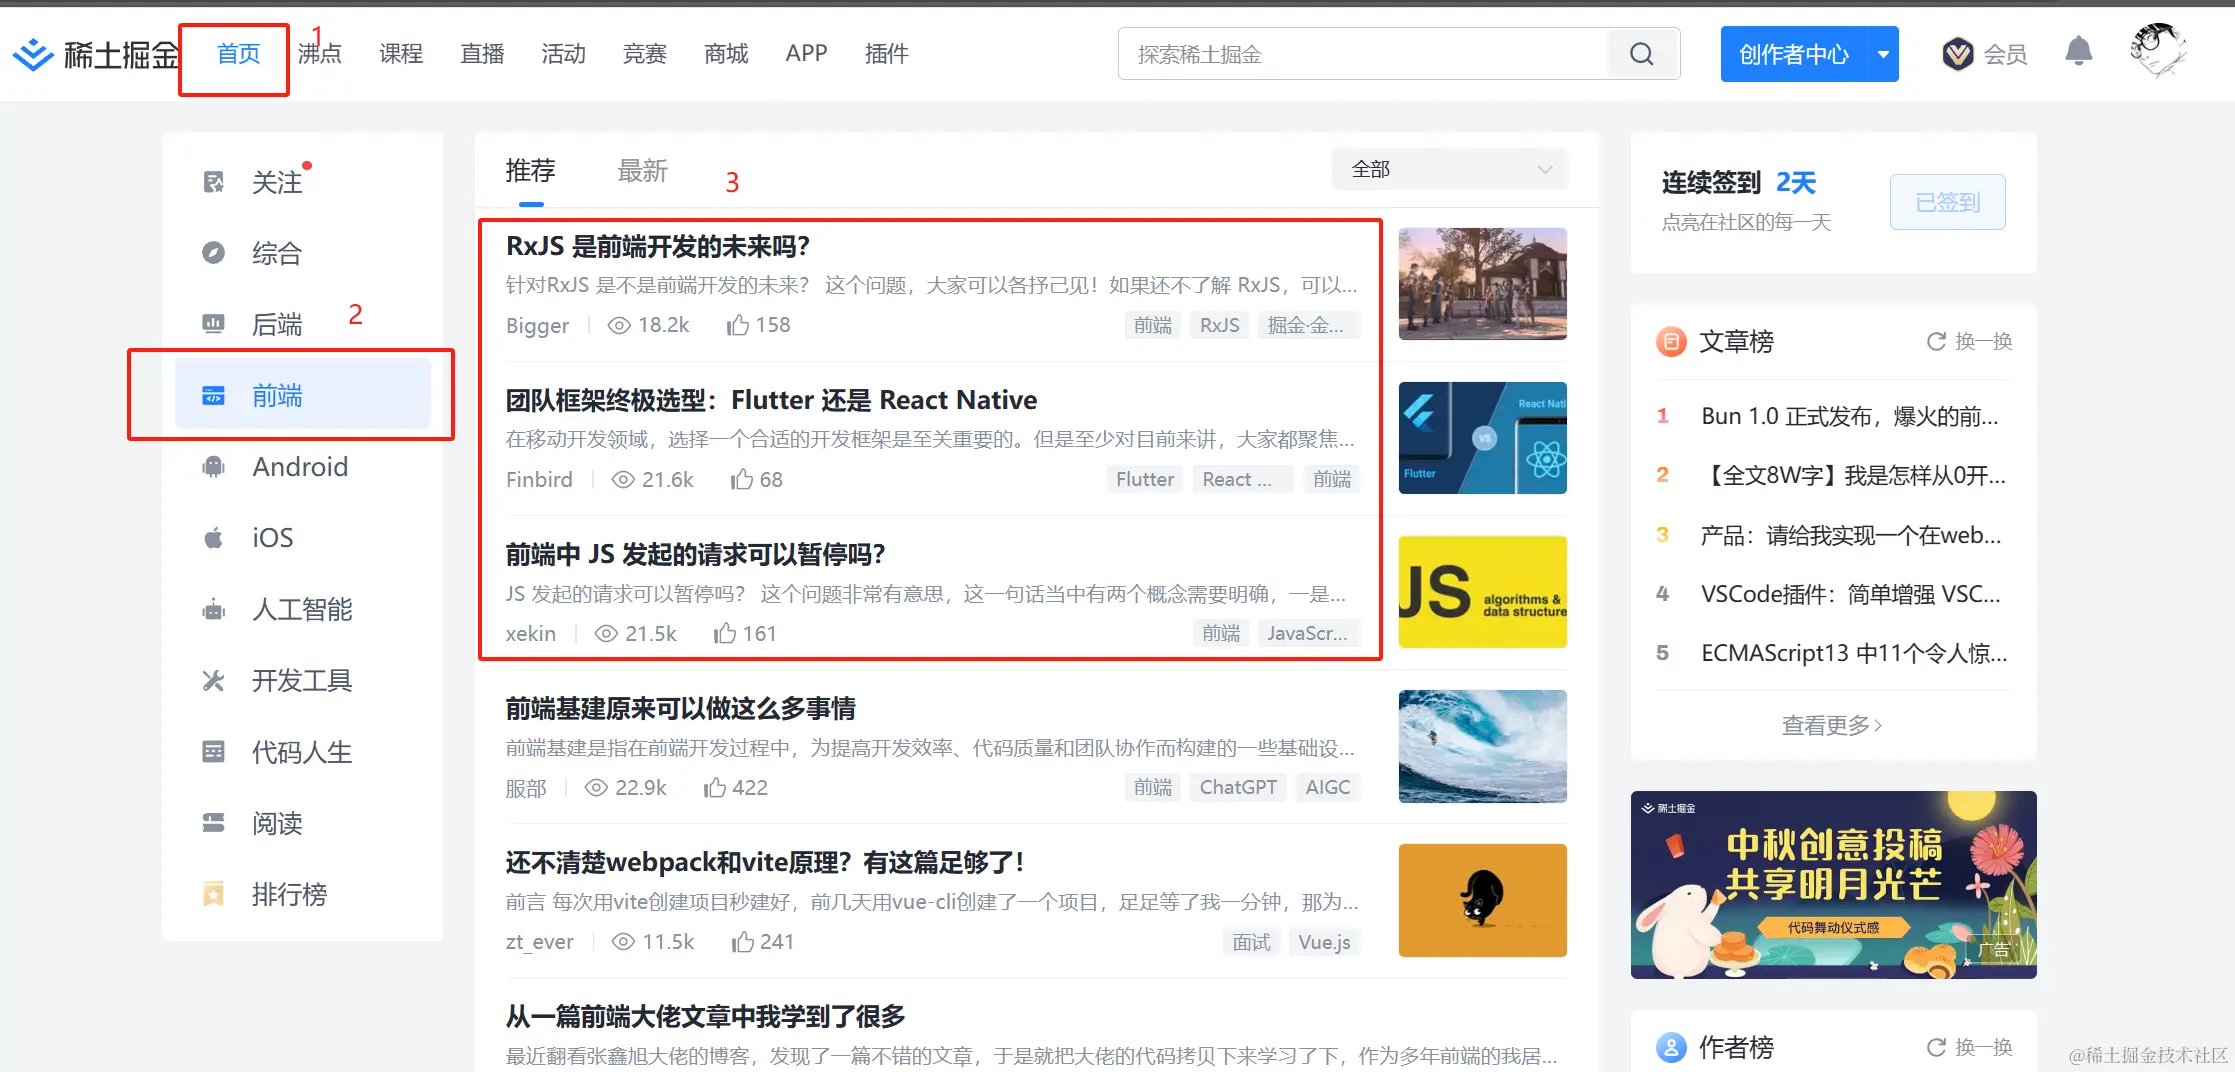Open the user avatar menu

[2158, 50]
